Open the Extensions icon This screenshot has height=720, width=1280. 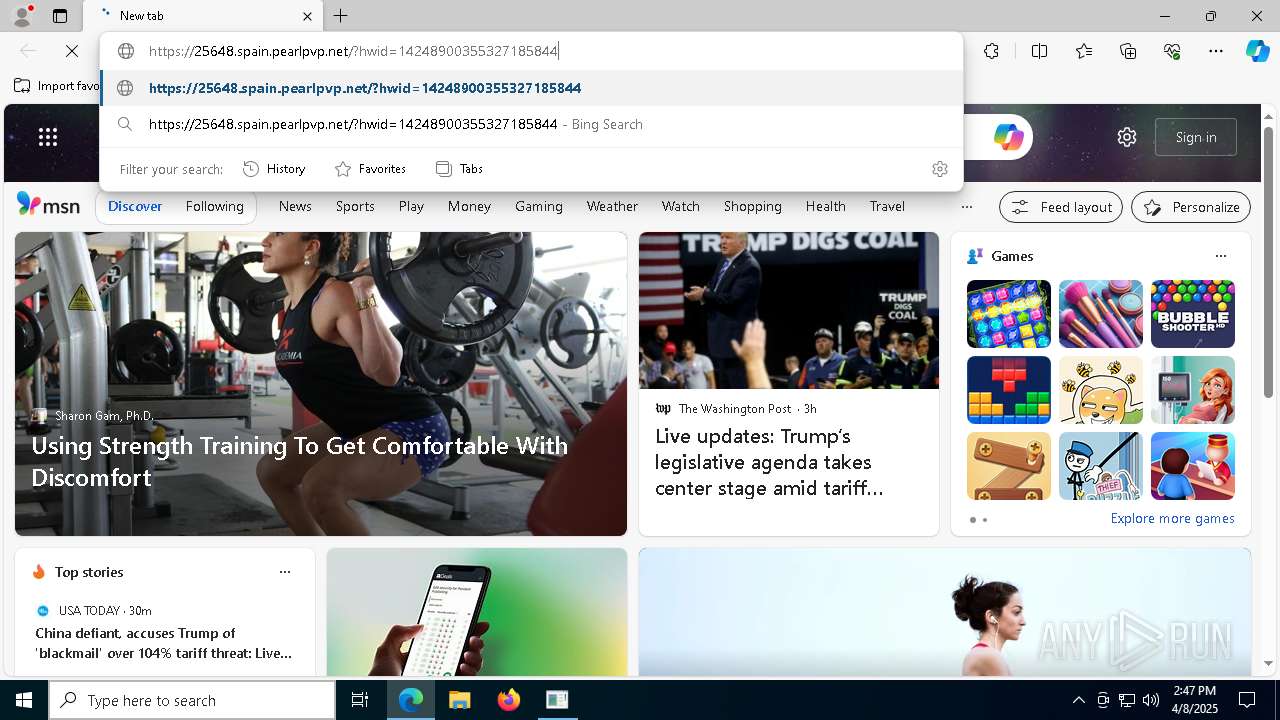(991, 51)
